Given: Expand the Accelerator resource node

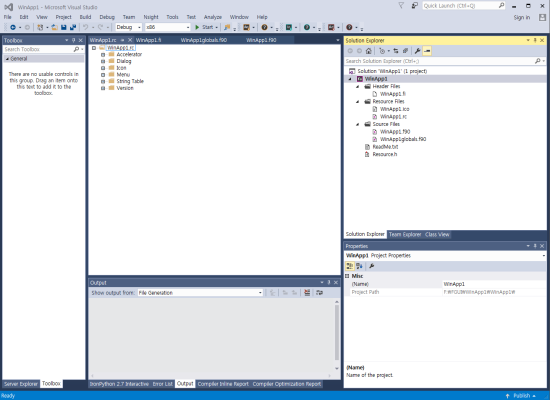Looking at the screenshot, I should 103,55.
